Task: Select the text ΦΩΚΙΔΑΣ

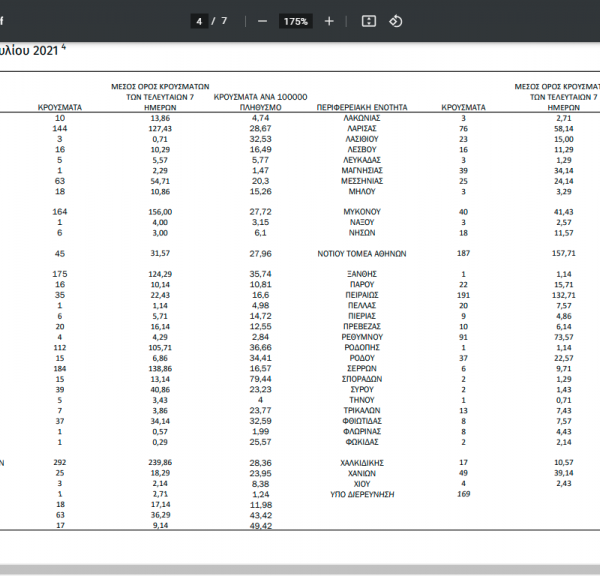Action: point(362,442)
